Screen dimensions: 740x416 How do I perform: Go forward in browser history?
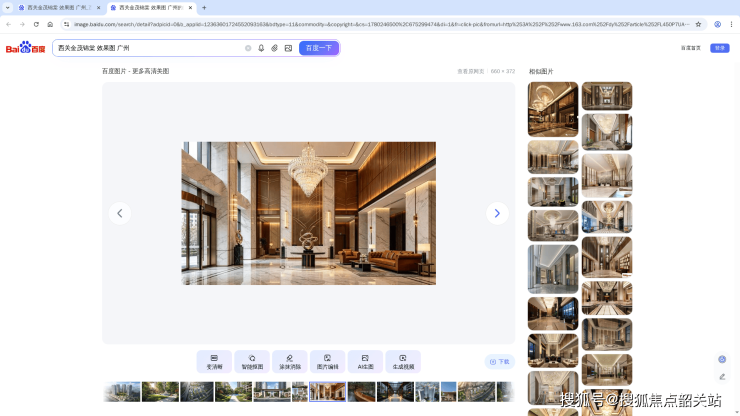click(x=22, y=24)
